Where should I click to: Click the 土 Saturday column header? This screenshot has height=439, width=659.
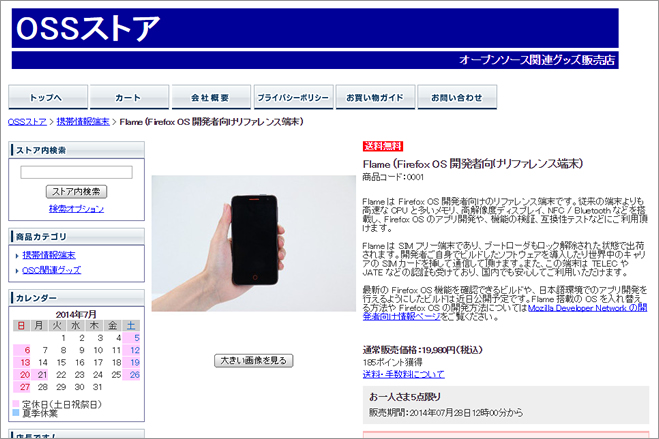pos(131,326)
